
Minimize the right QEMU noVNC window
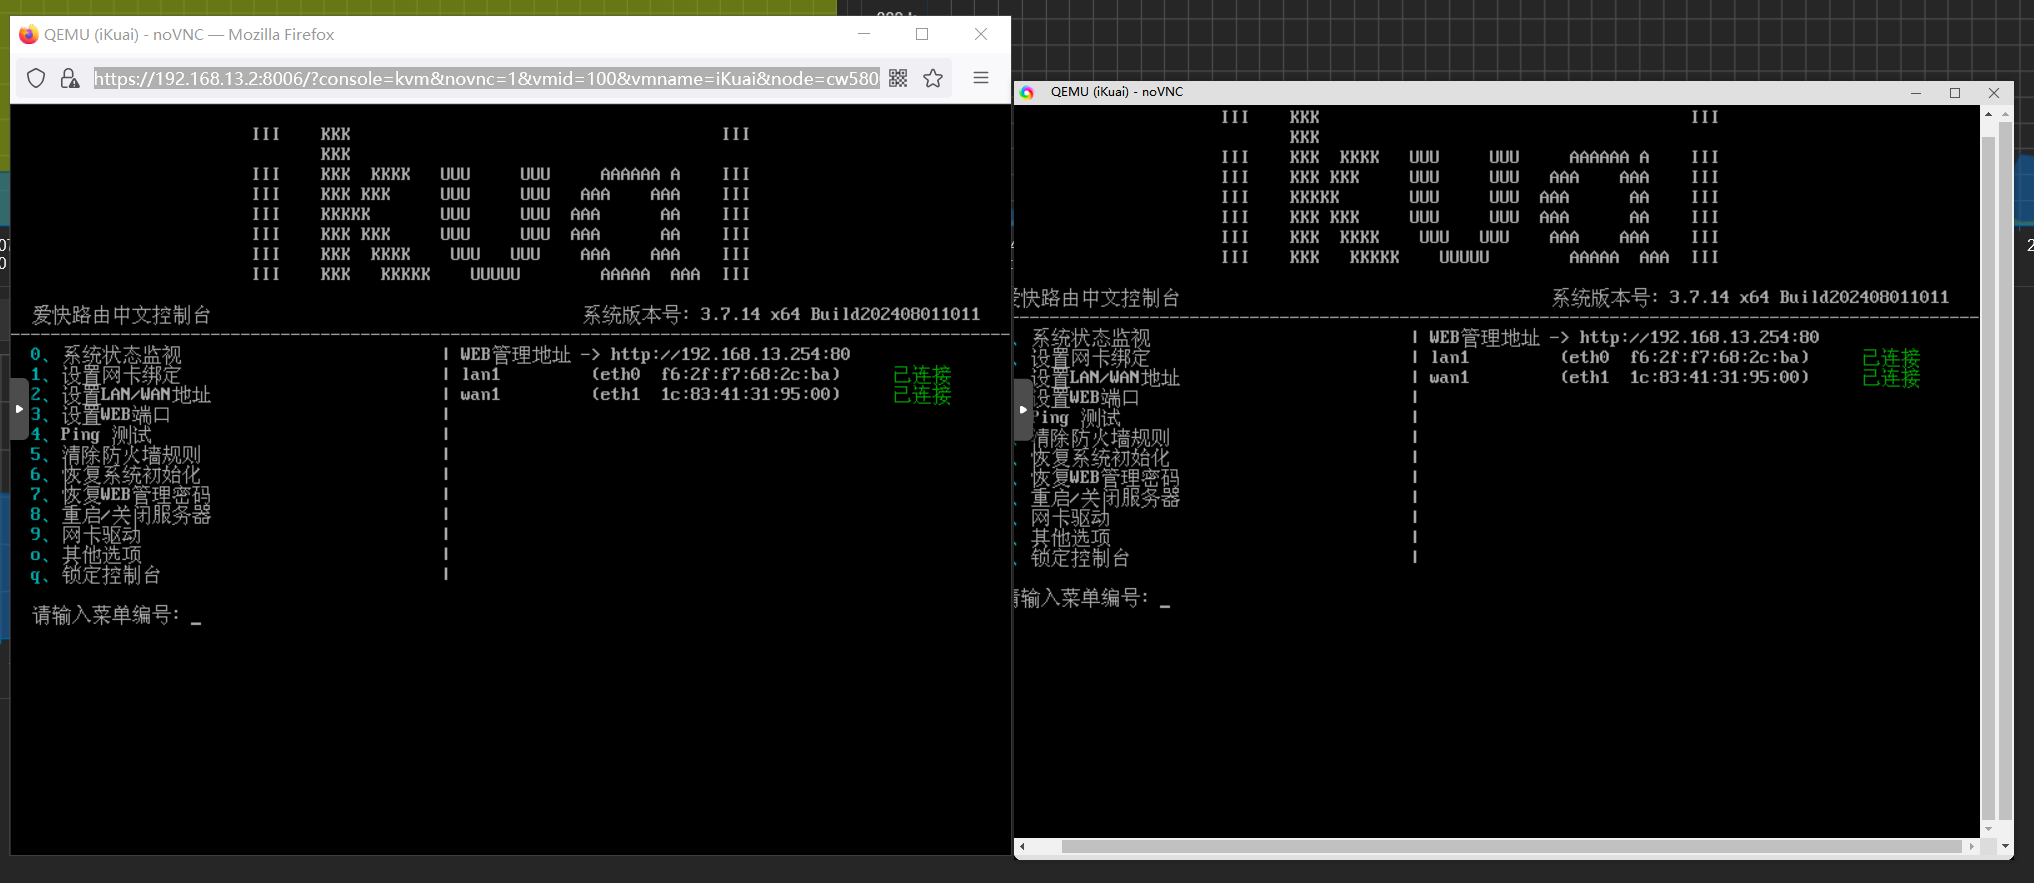tap(1916, 93)
